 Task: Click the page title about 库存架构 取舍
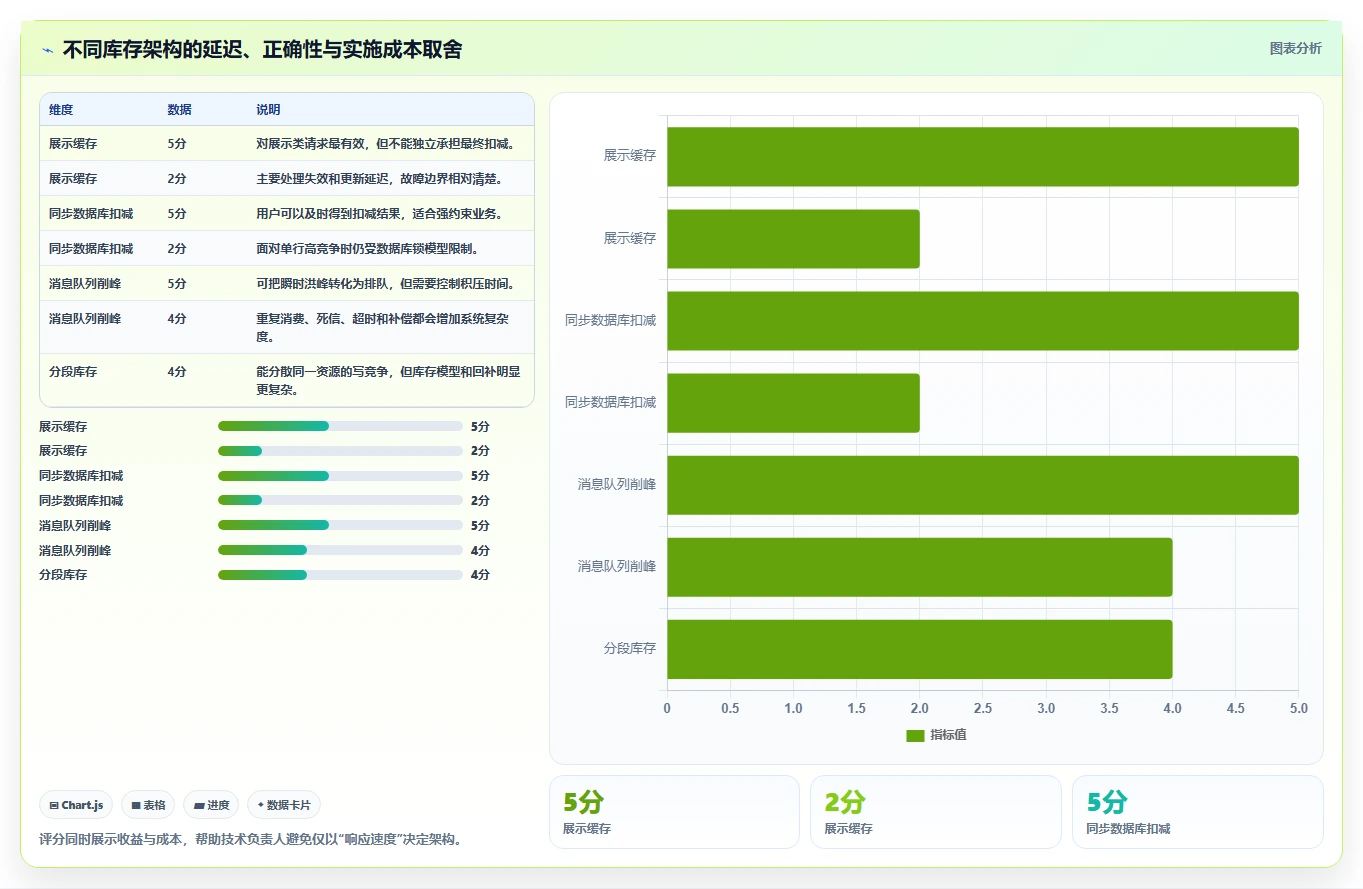point(262,50)
